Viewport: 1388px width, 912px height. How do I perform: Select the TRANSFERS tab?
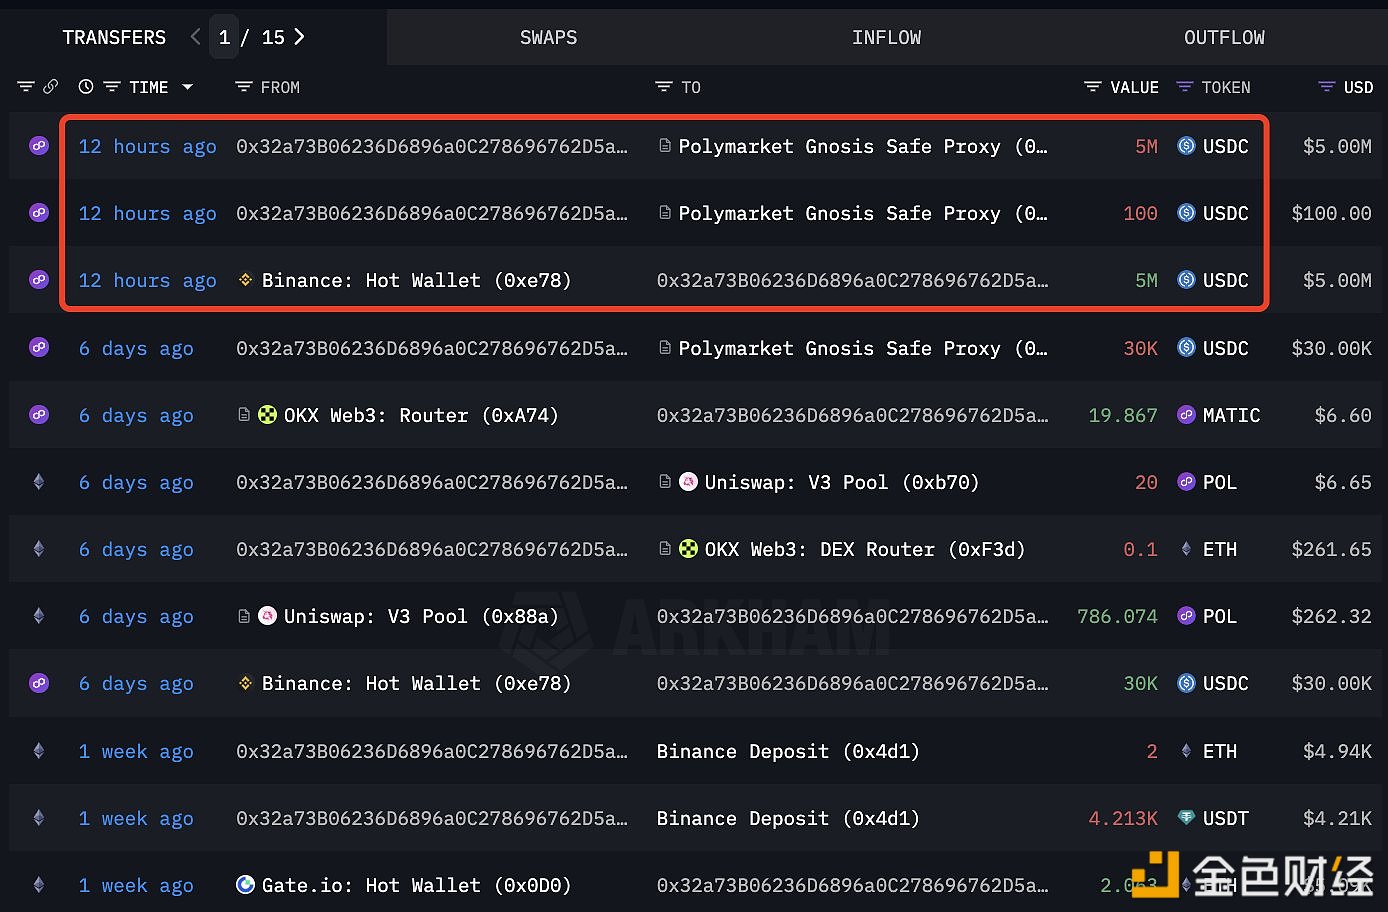[114, 38]
